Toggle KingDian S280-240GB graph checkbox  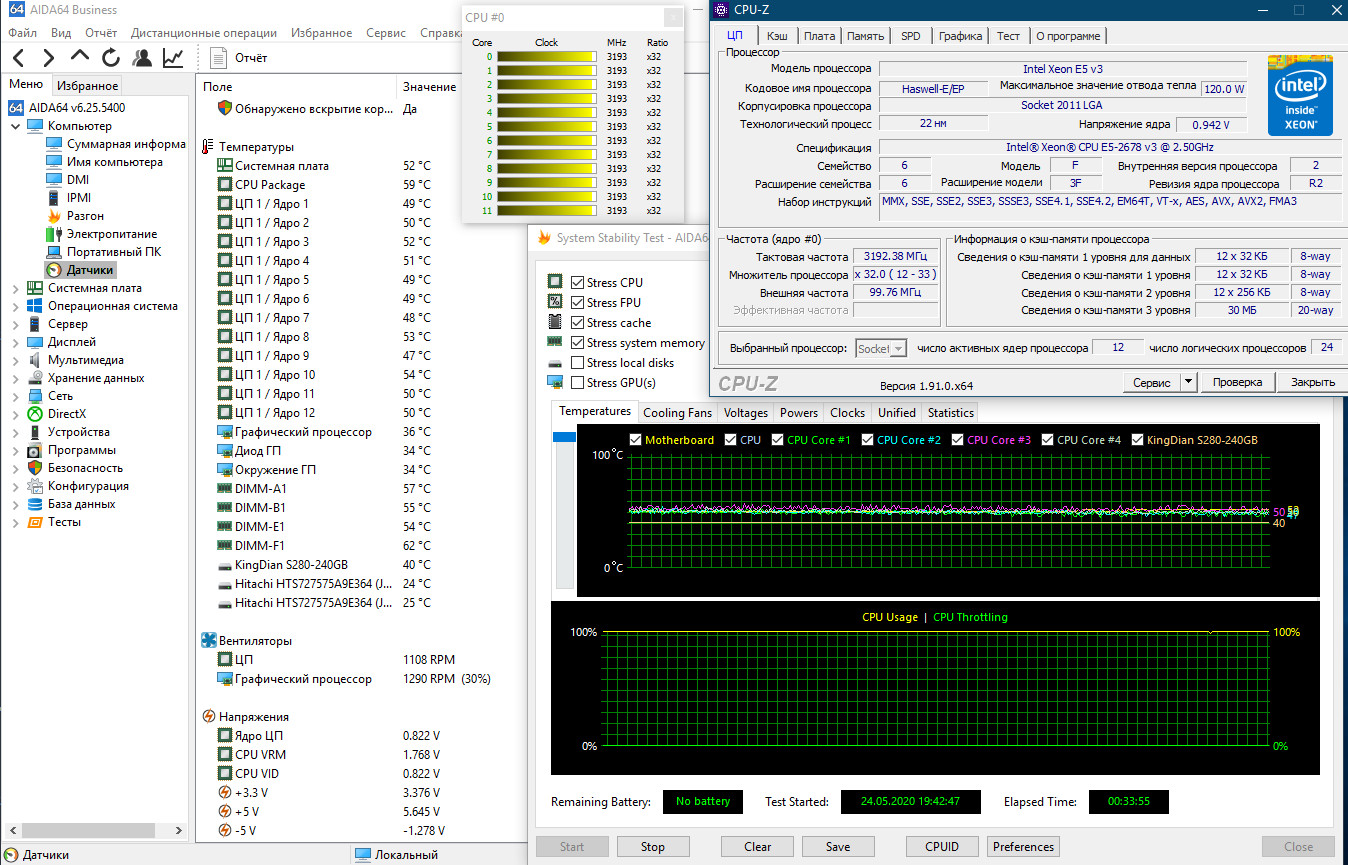[x=1138, y=440]
